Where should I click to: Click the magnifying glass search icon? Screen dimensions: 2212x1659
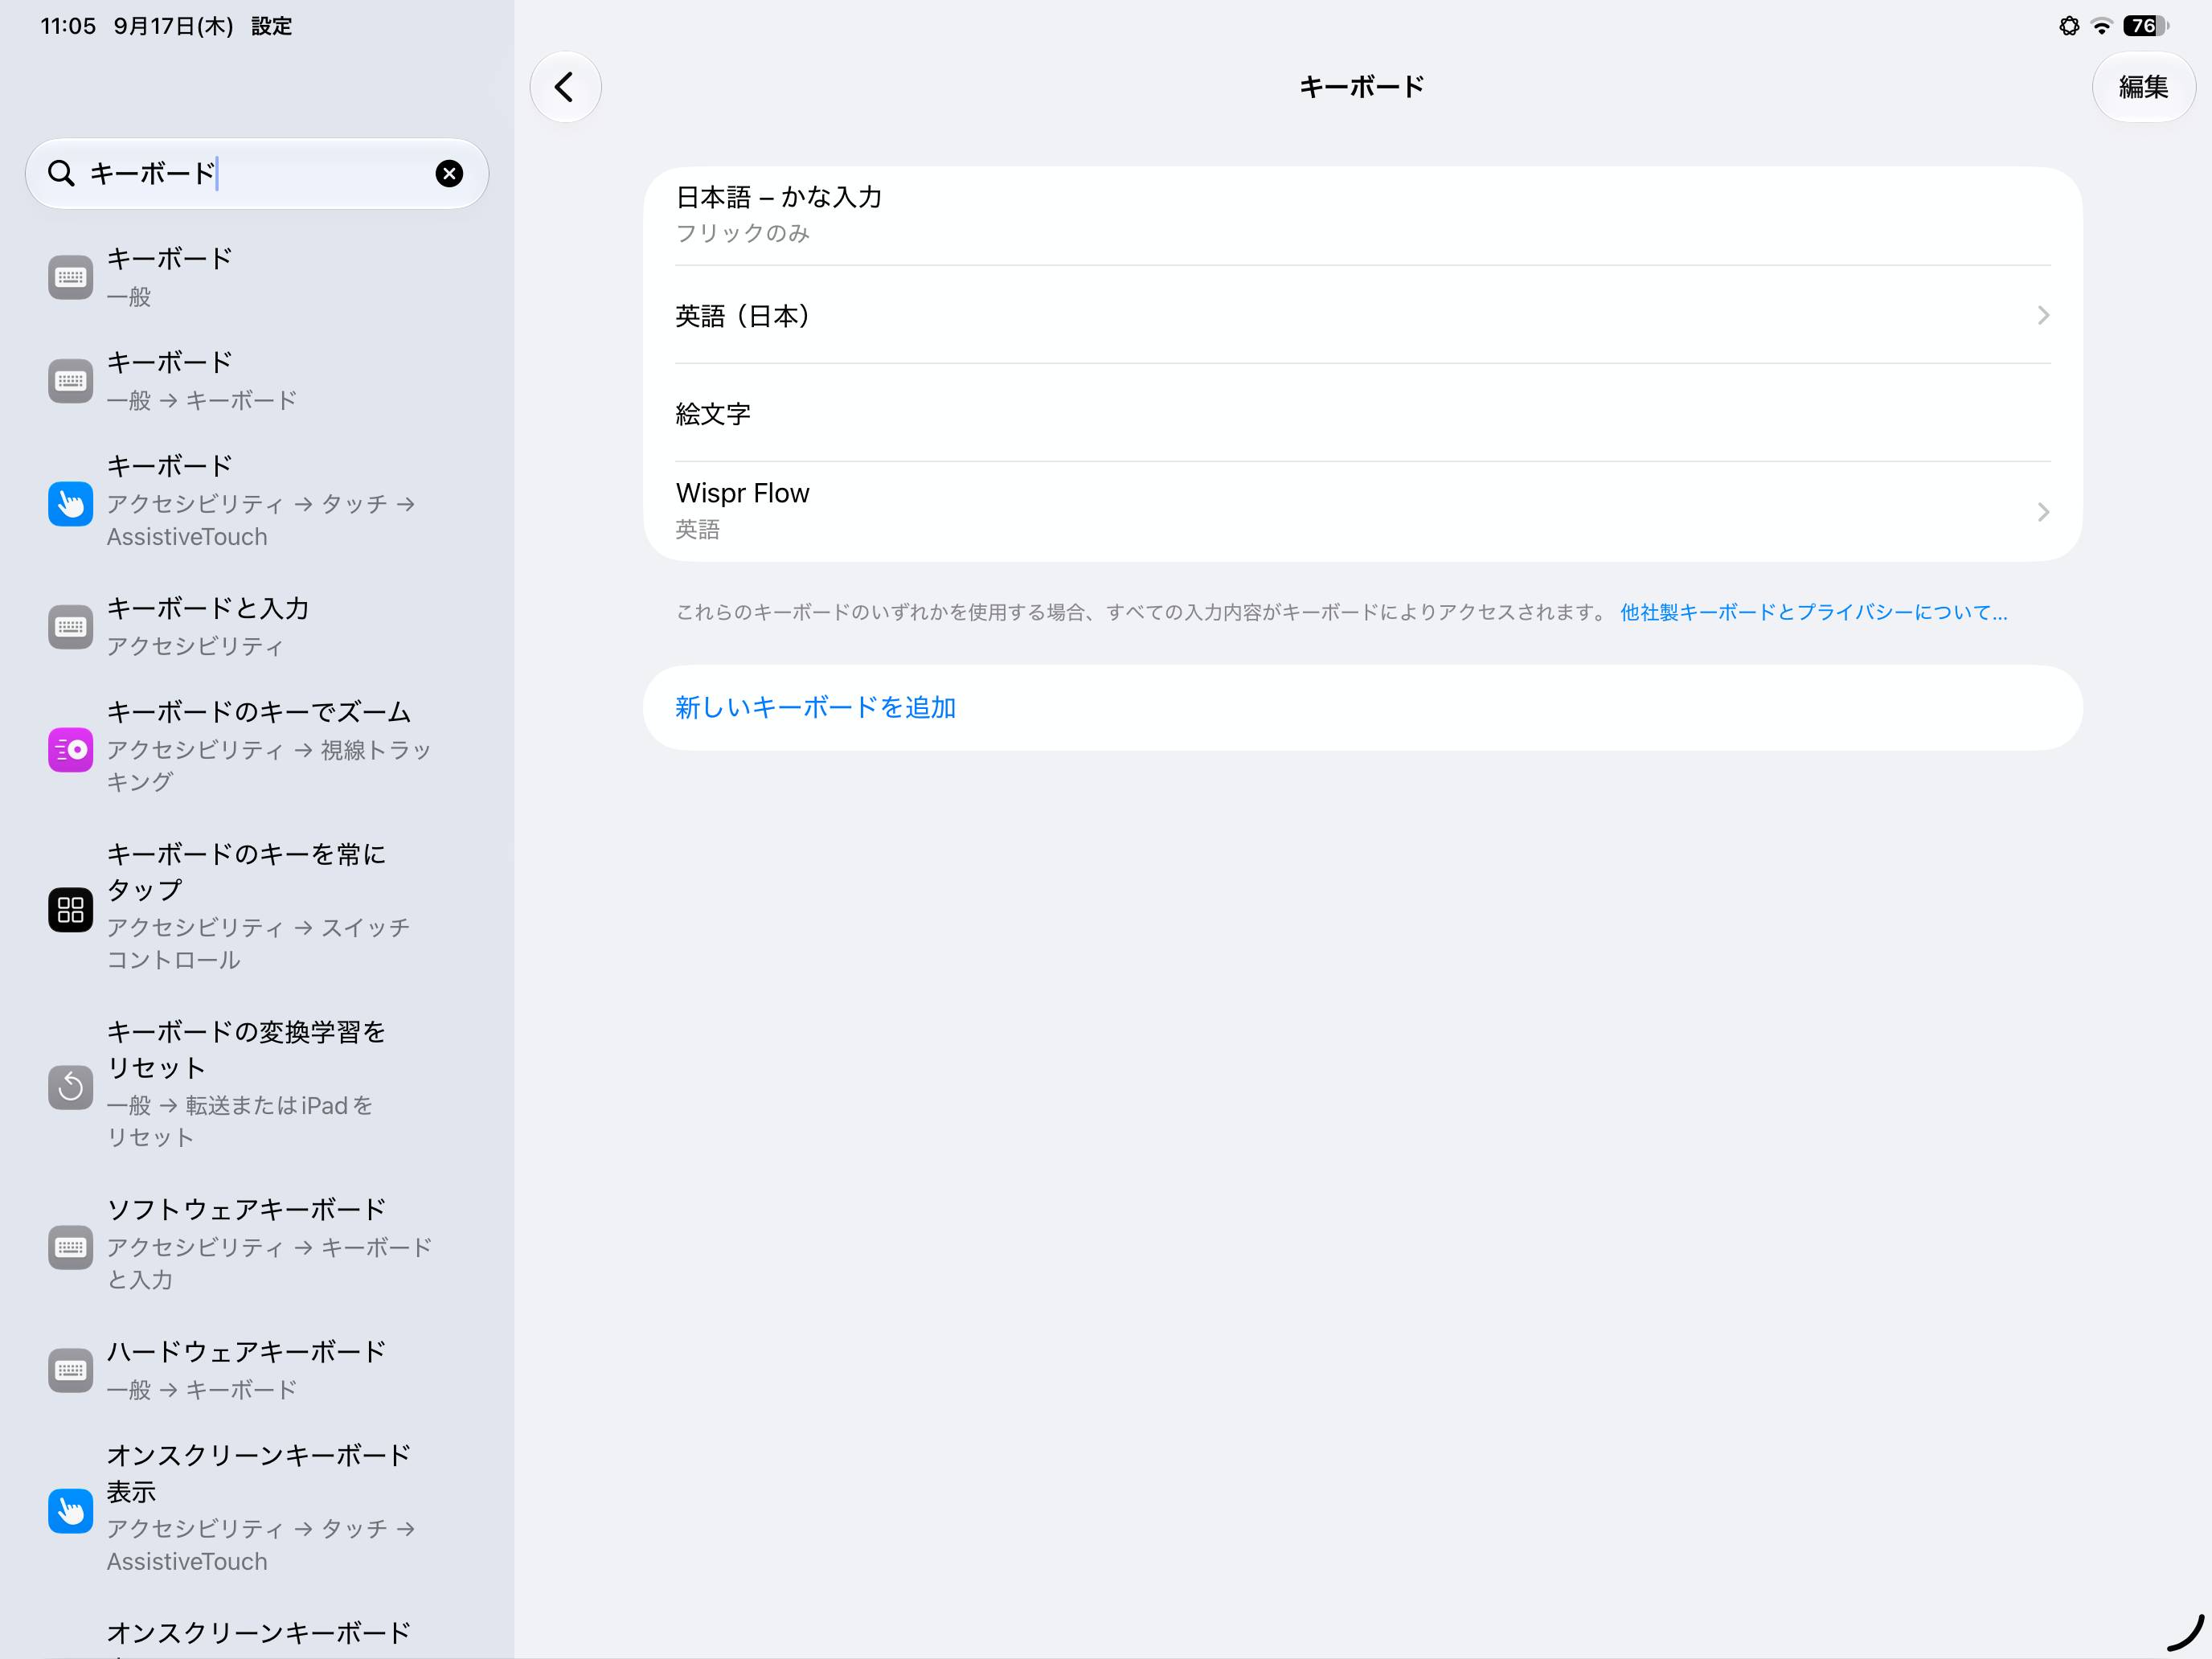tap(61, 174)
